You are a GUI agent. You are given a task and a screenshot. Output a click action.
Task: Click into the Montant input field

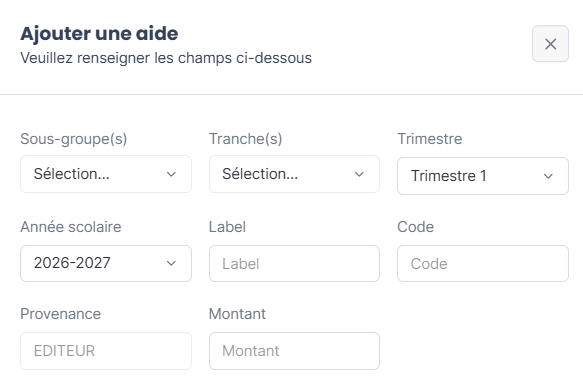tap(294, 351)
